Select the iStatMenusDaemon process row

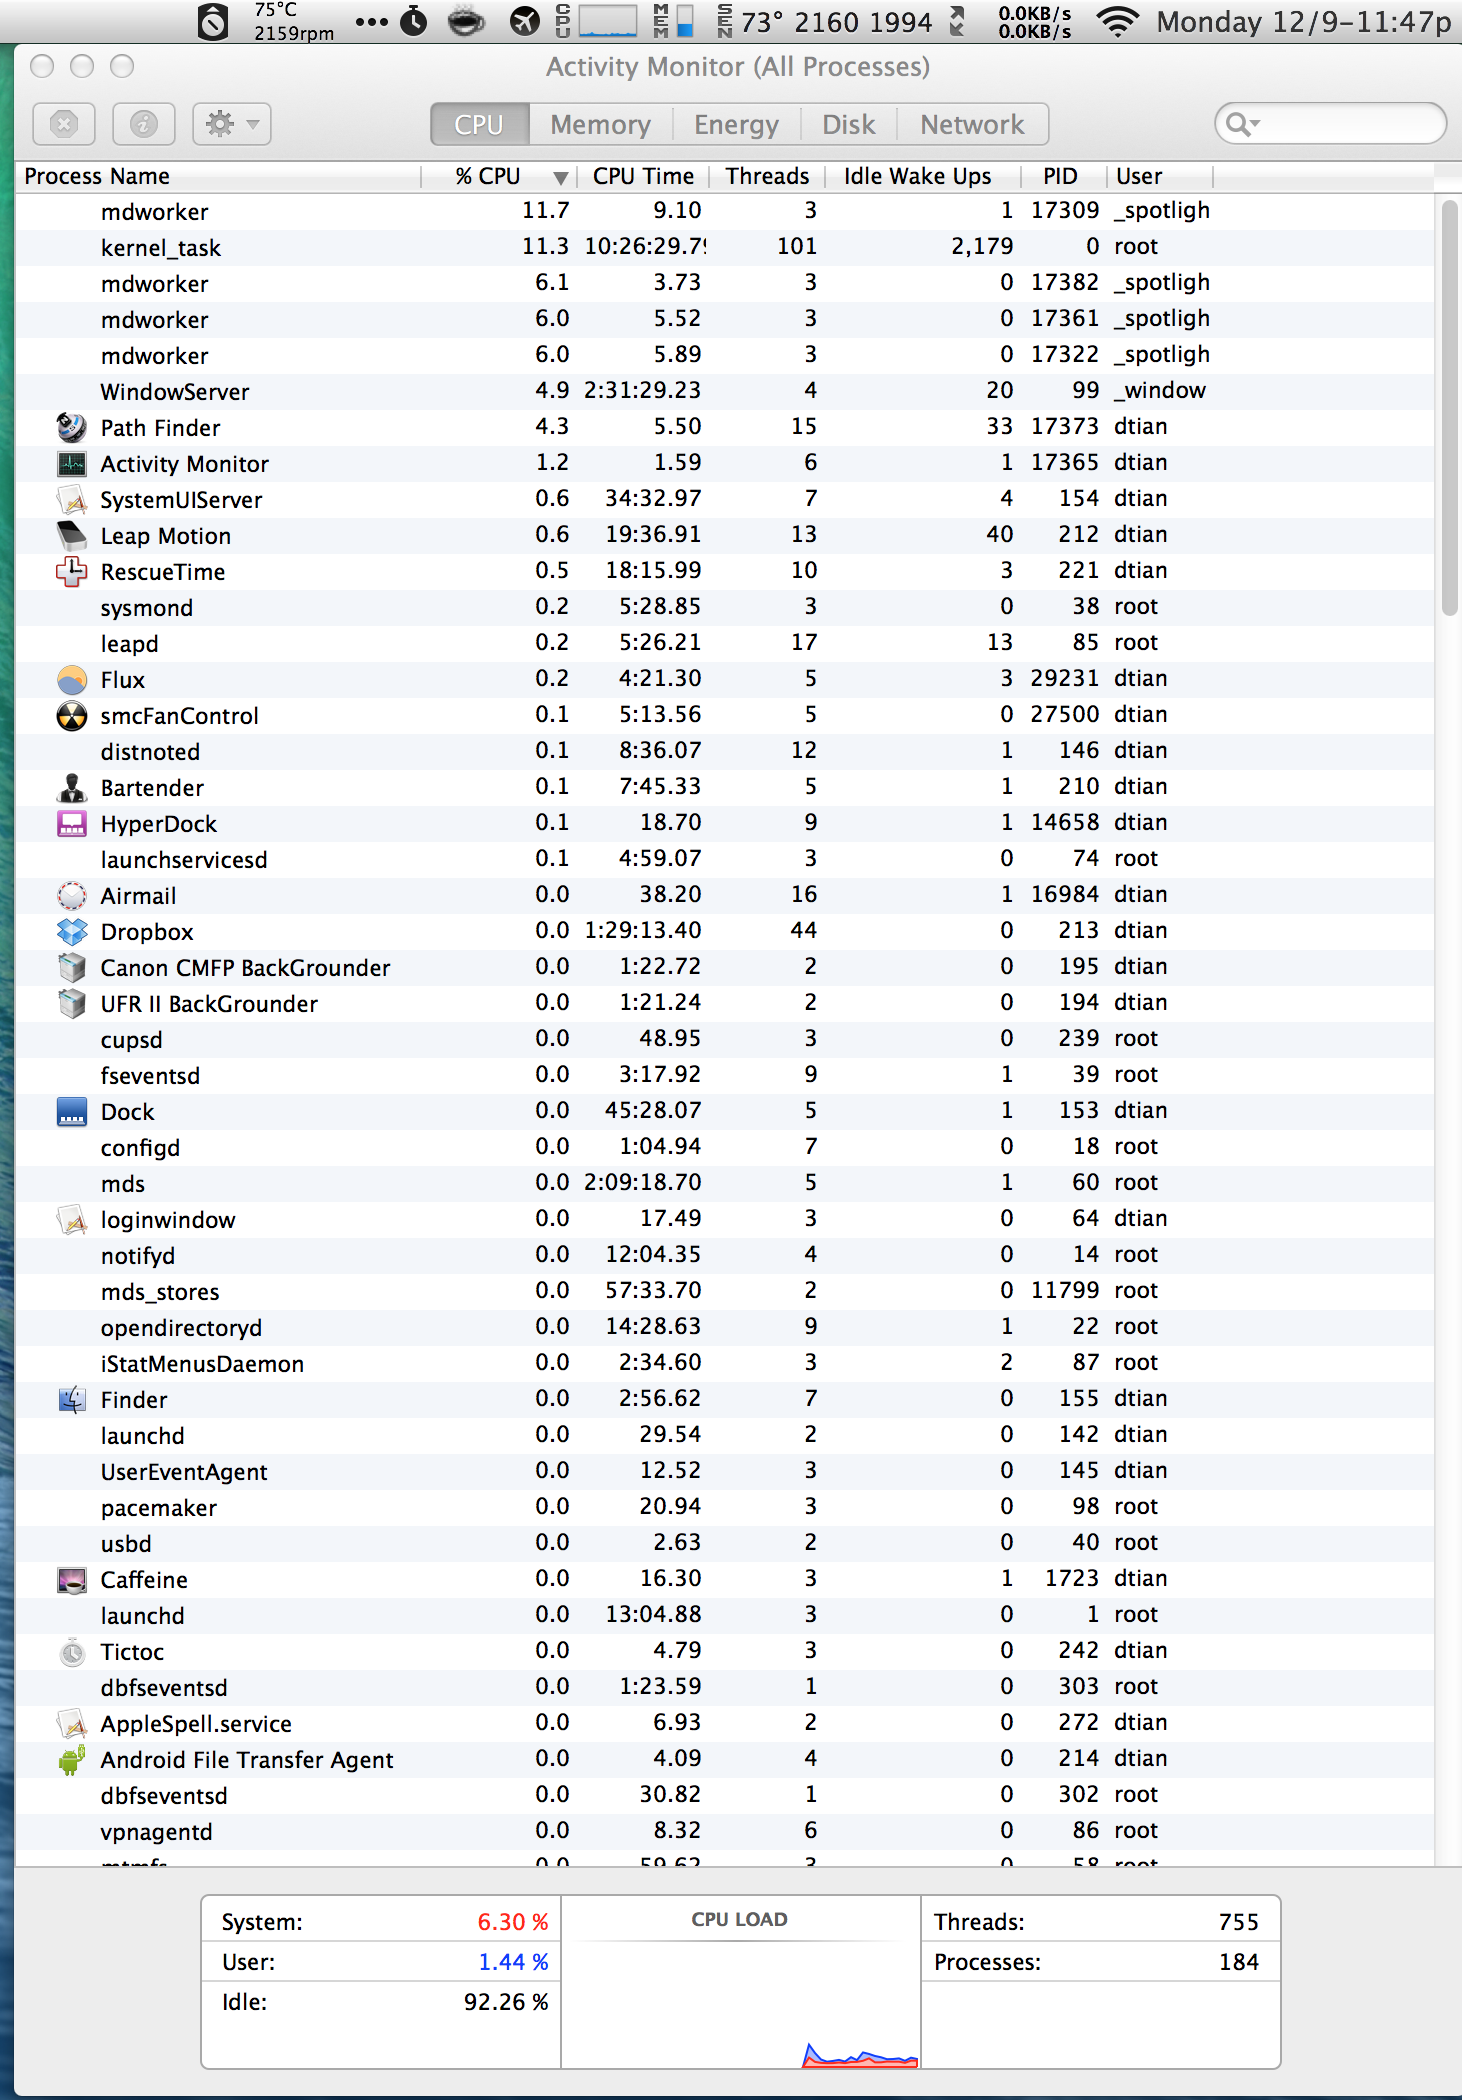(x=725, y=1364)
